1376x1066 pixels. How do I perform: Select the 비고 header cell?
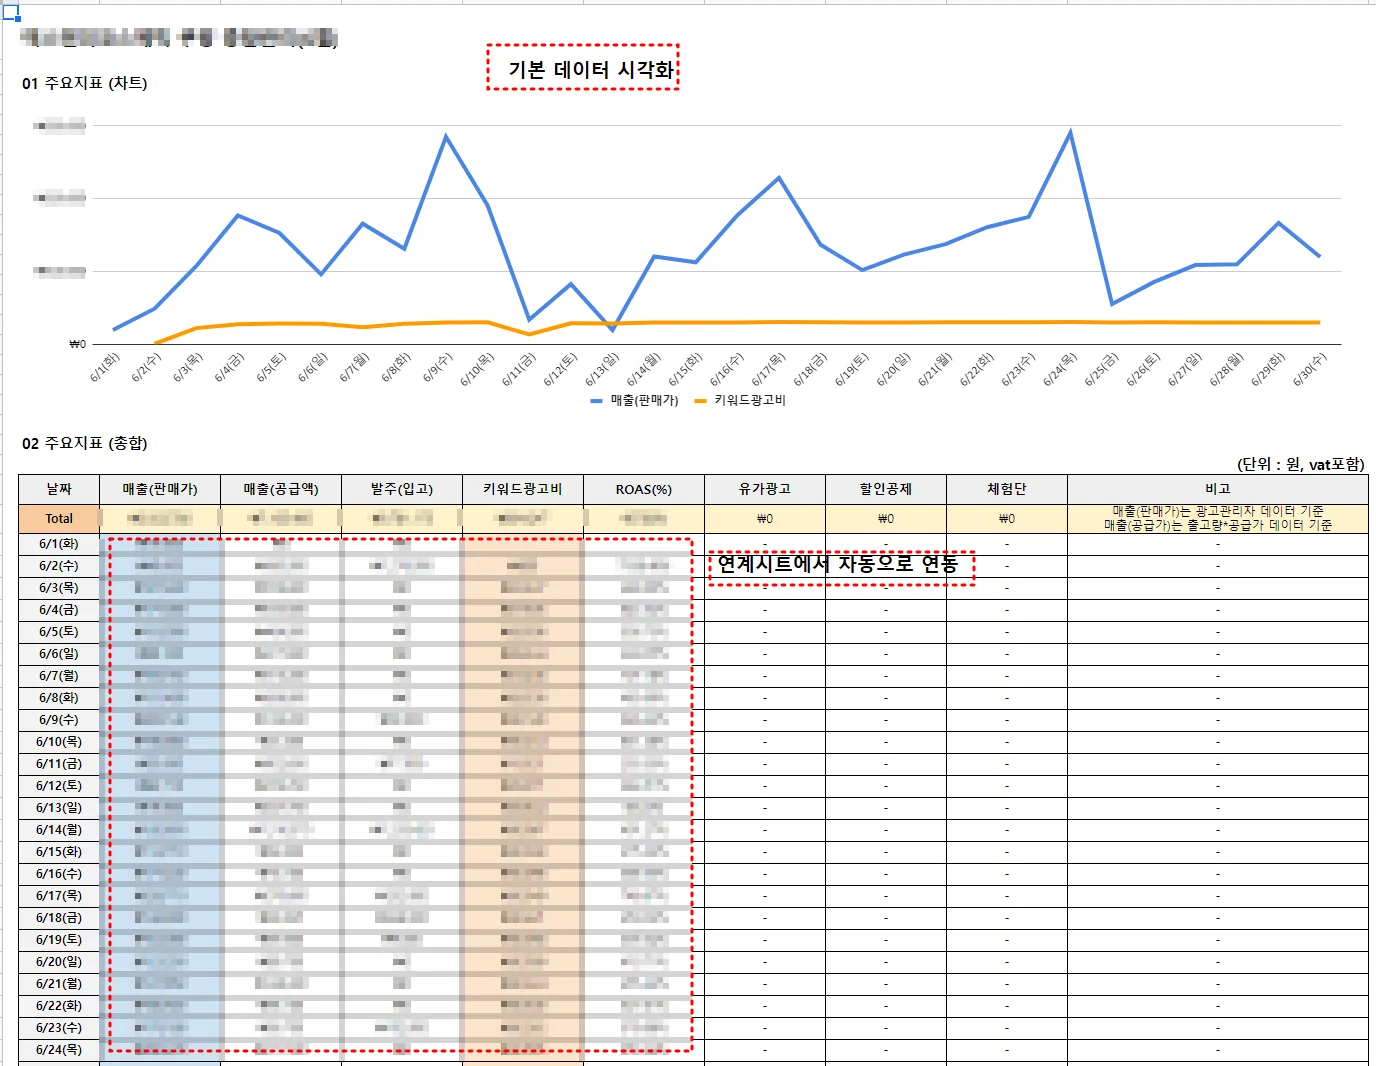1218,489
